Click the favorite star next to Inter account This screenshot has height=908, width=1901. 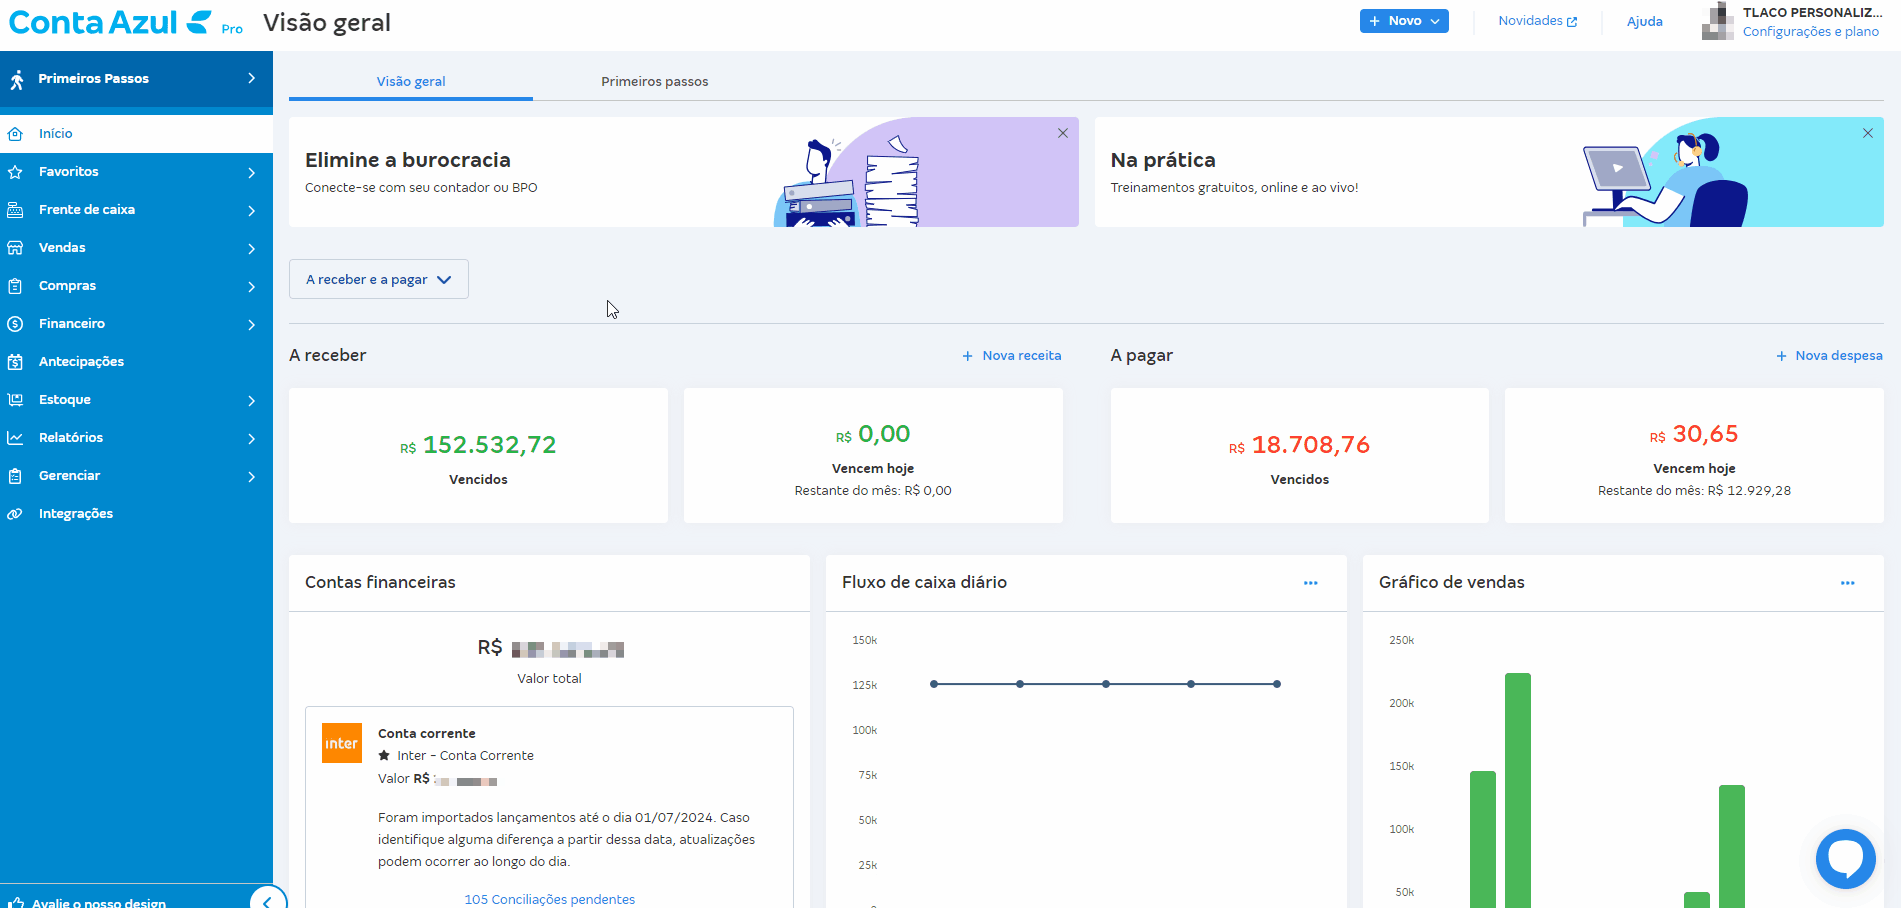(384, 755)
